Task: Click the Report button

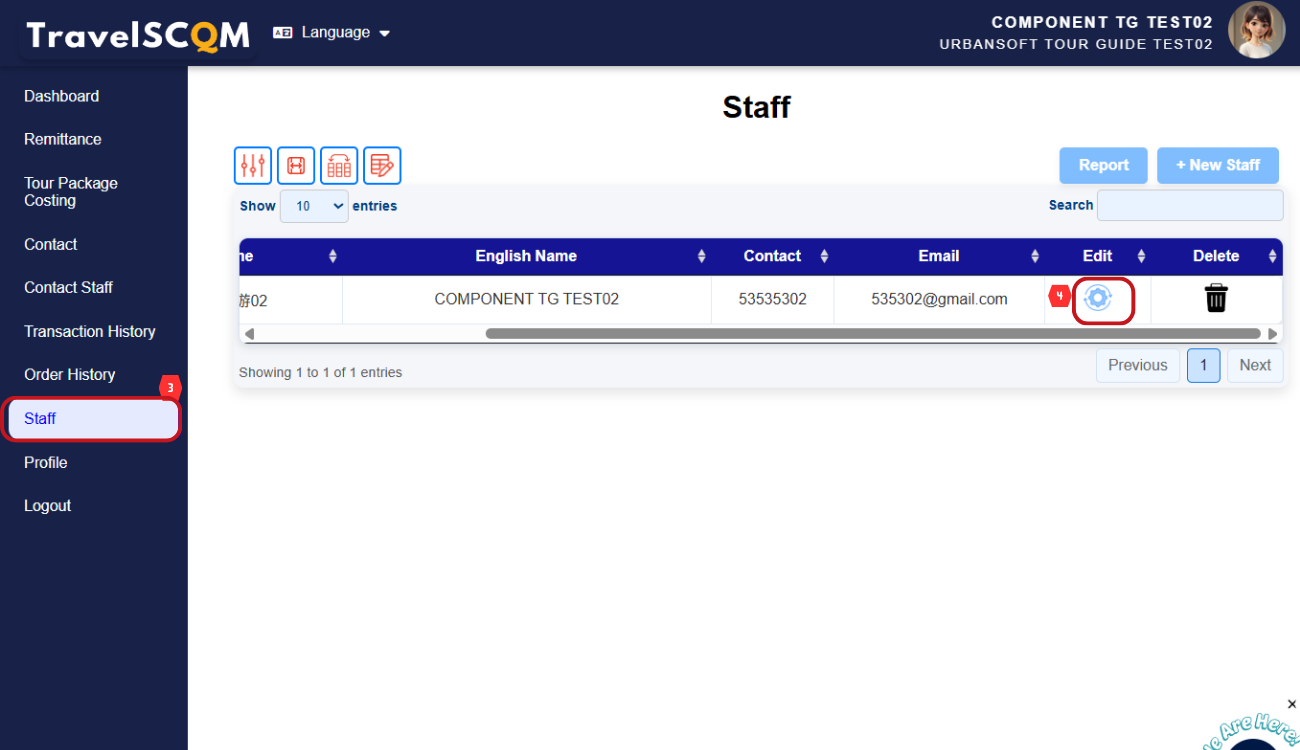Action: click(x=1103, y=165)
